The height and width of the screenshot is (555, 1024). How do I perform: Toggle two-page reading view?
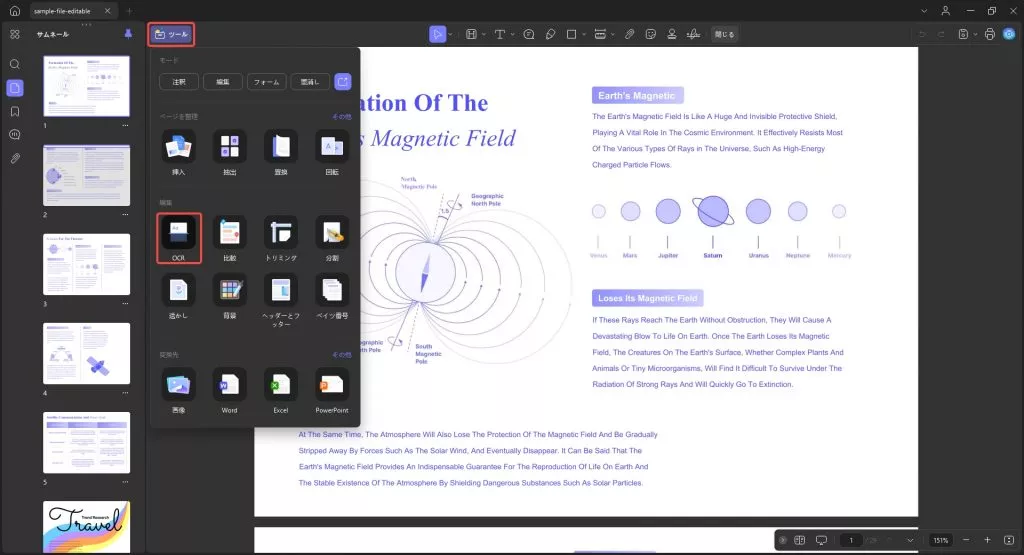[800, 540]
